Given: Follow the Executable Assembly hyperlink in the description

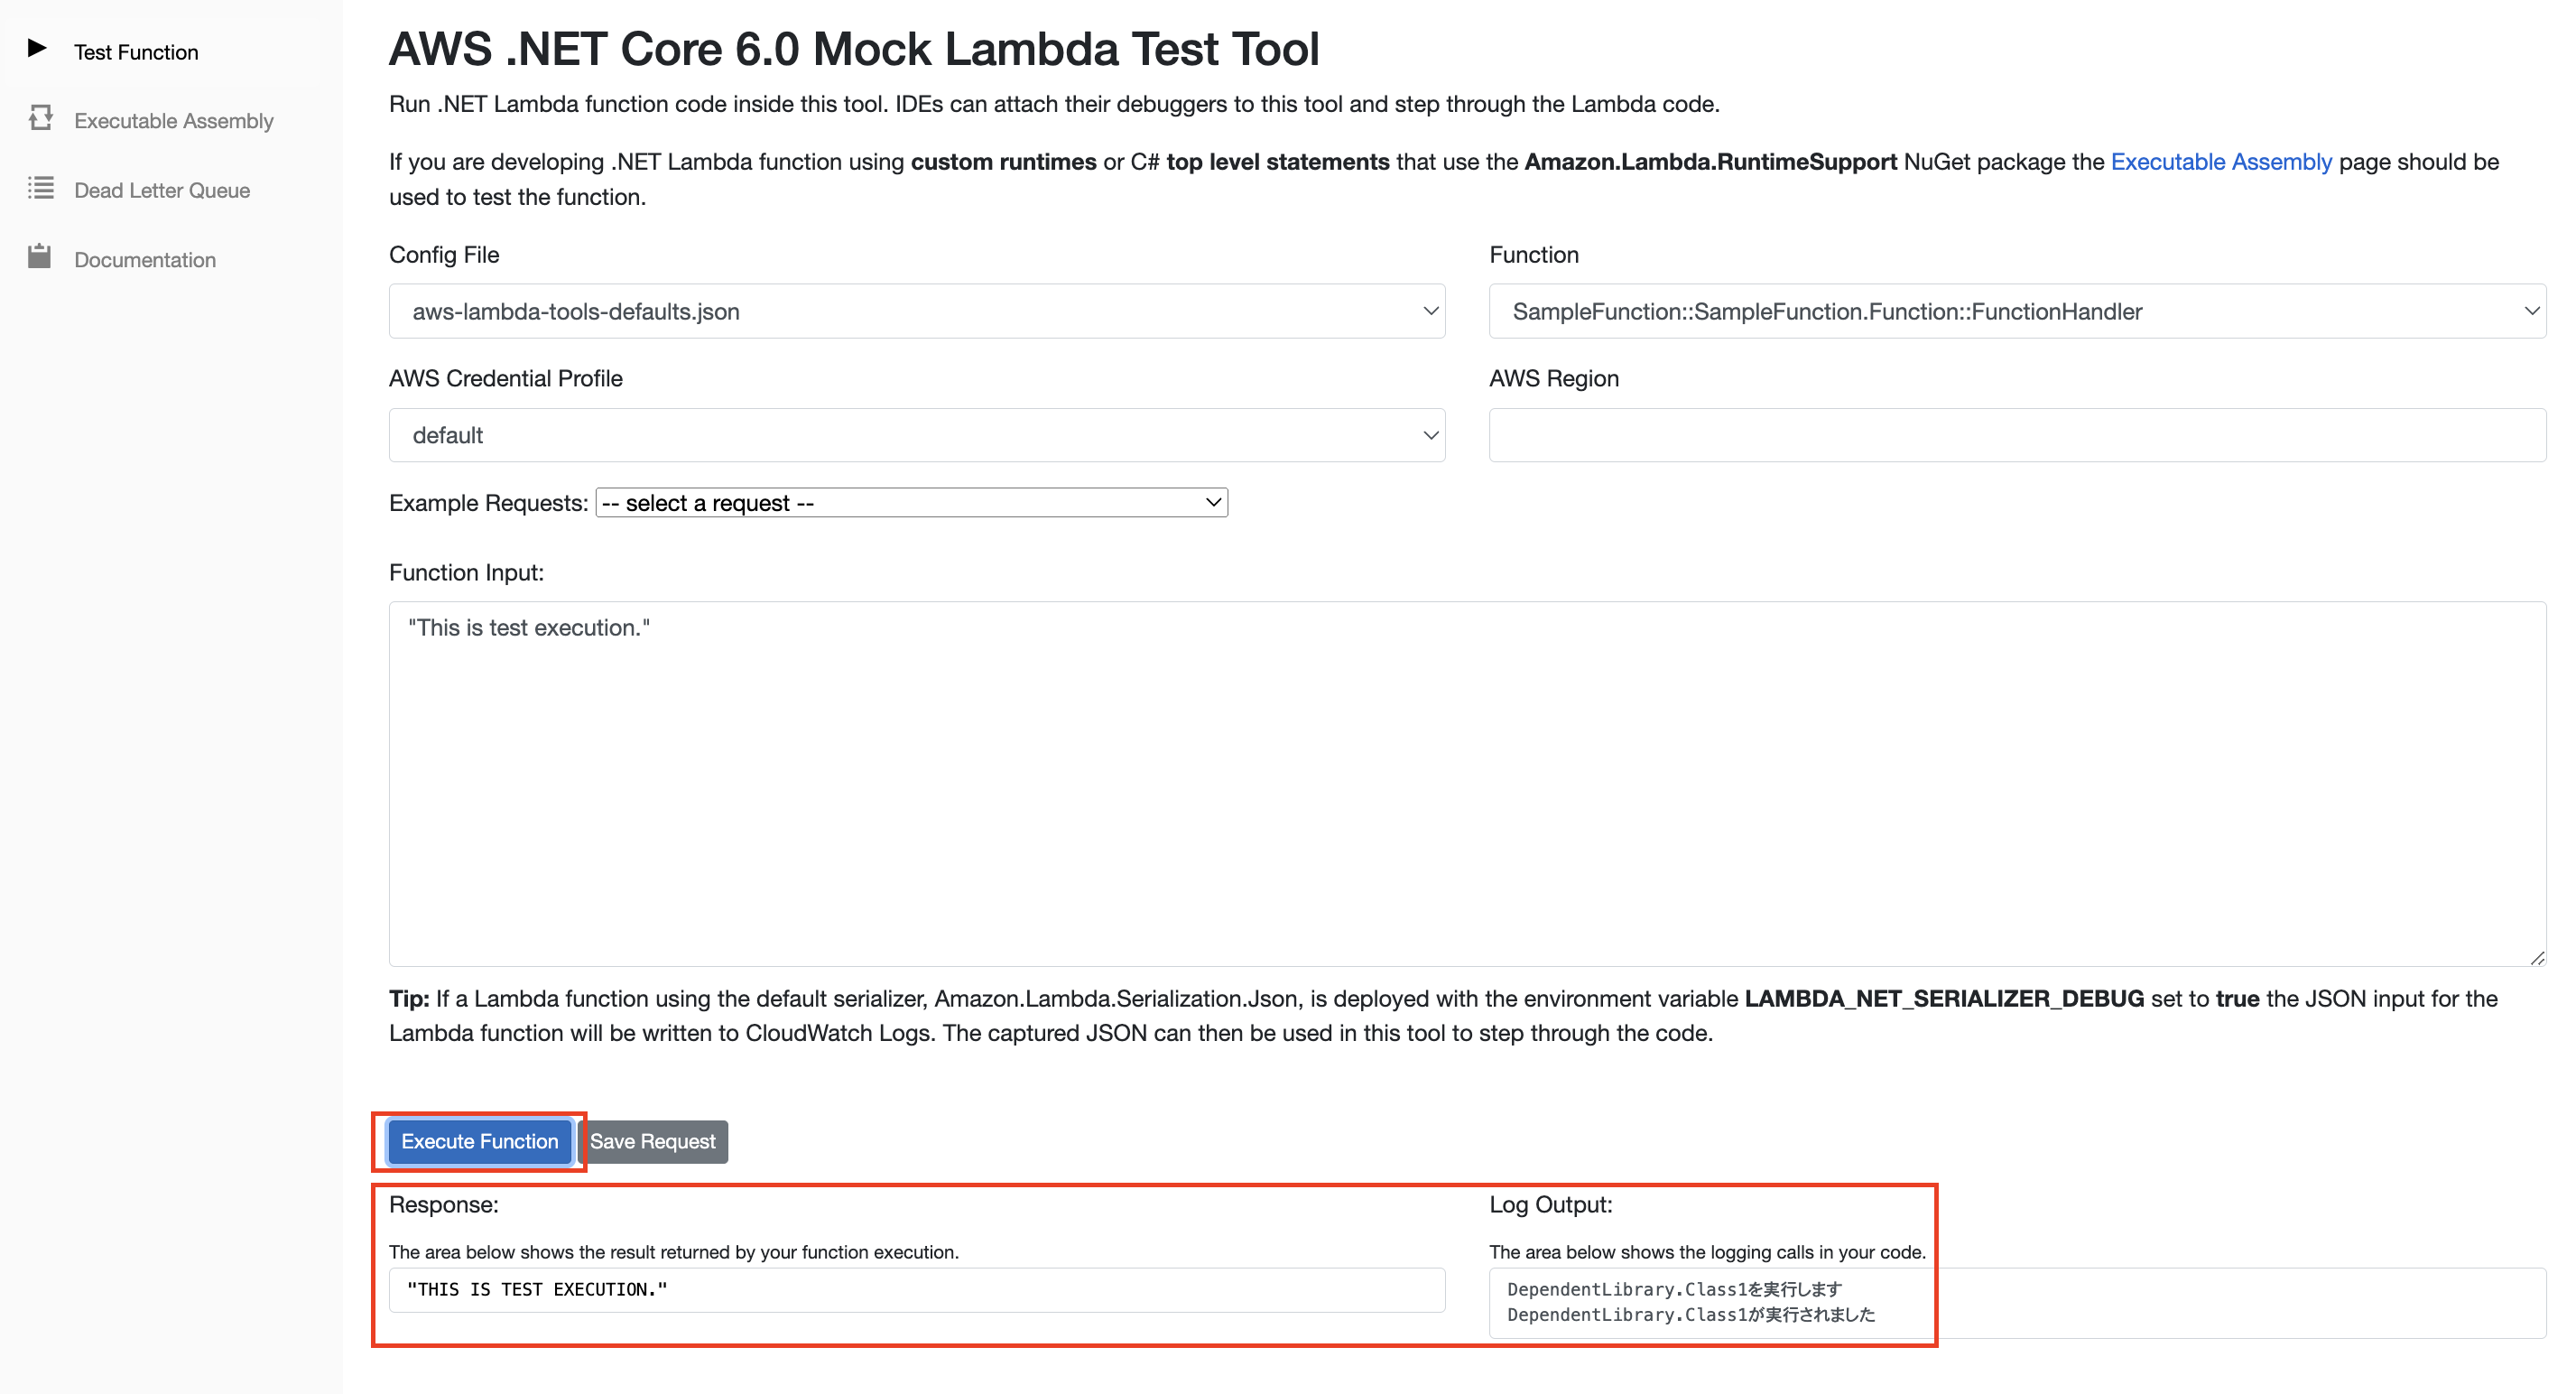Looking at the screenshot, I should (x=2220, y=161).
